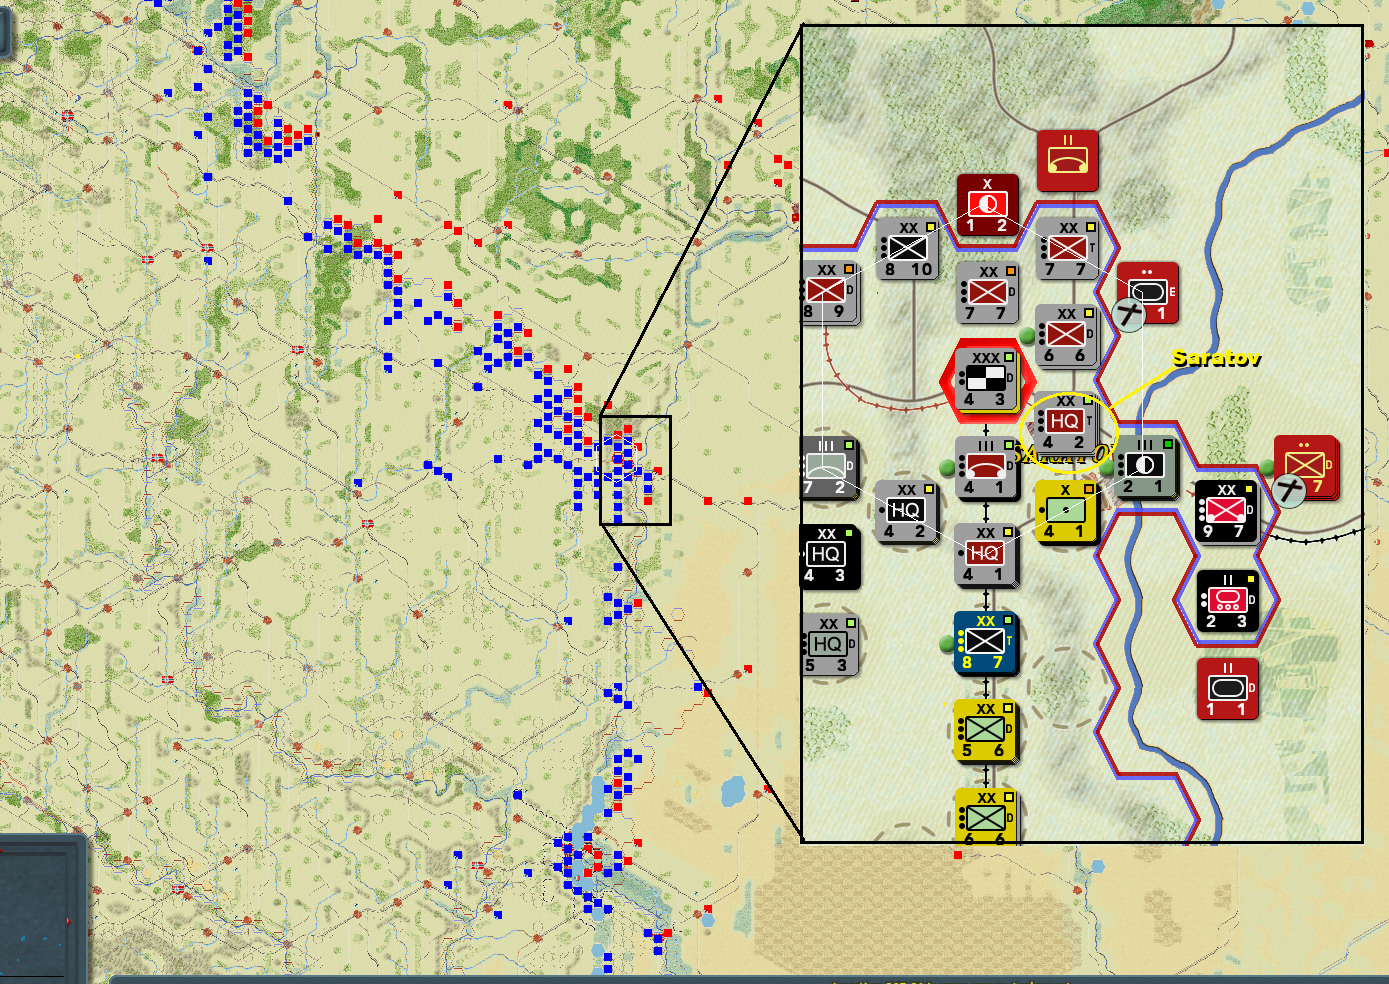Select the yellow X brigade counter 4-1
This screenshot has width=1389, height=984.
click(1066, 510)
